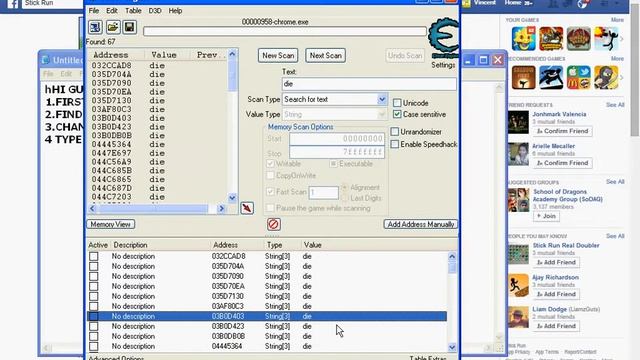Viewport: 640px width, 360px height.
Task: Click the Settings label under the logo
Action: [443, 65]
